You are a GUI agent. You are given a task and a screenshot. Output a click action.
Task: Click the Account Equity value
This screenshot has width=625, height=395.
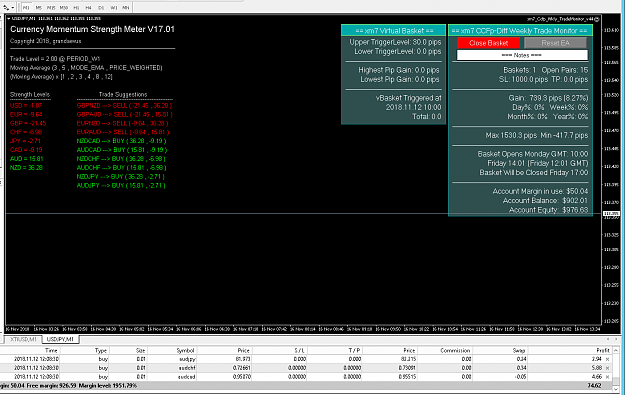575,210
